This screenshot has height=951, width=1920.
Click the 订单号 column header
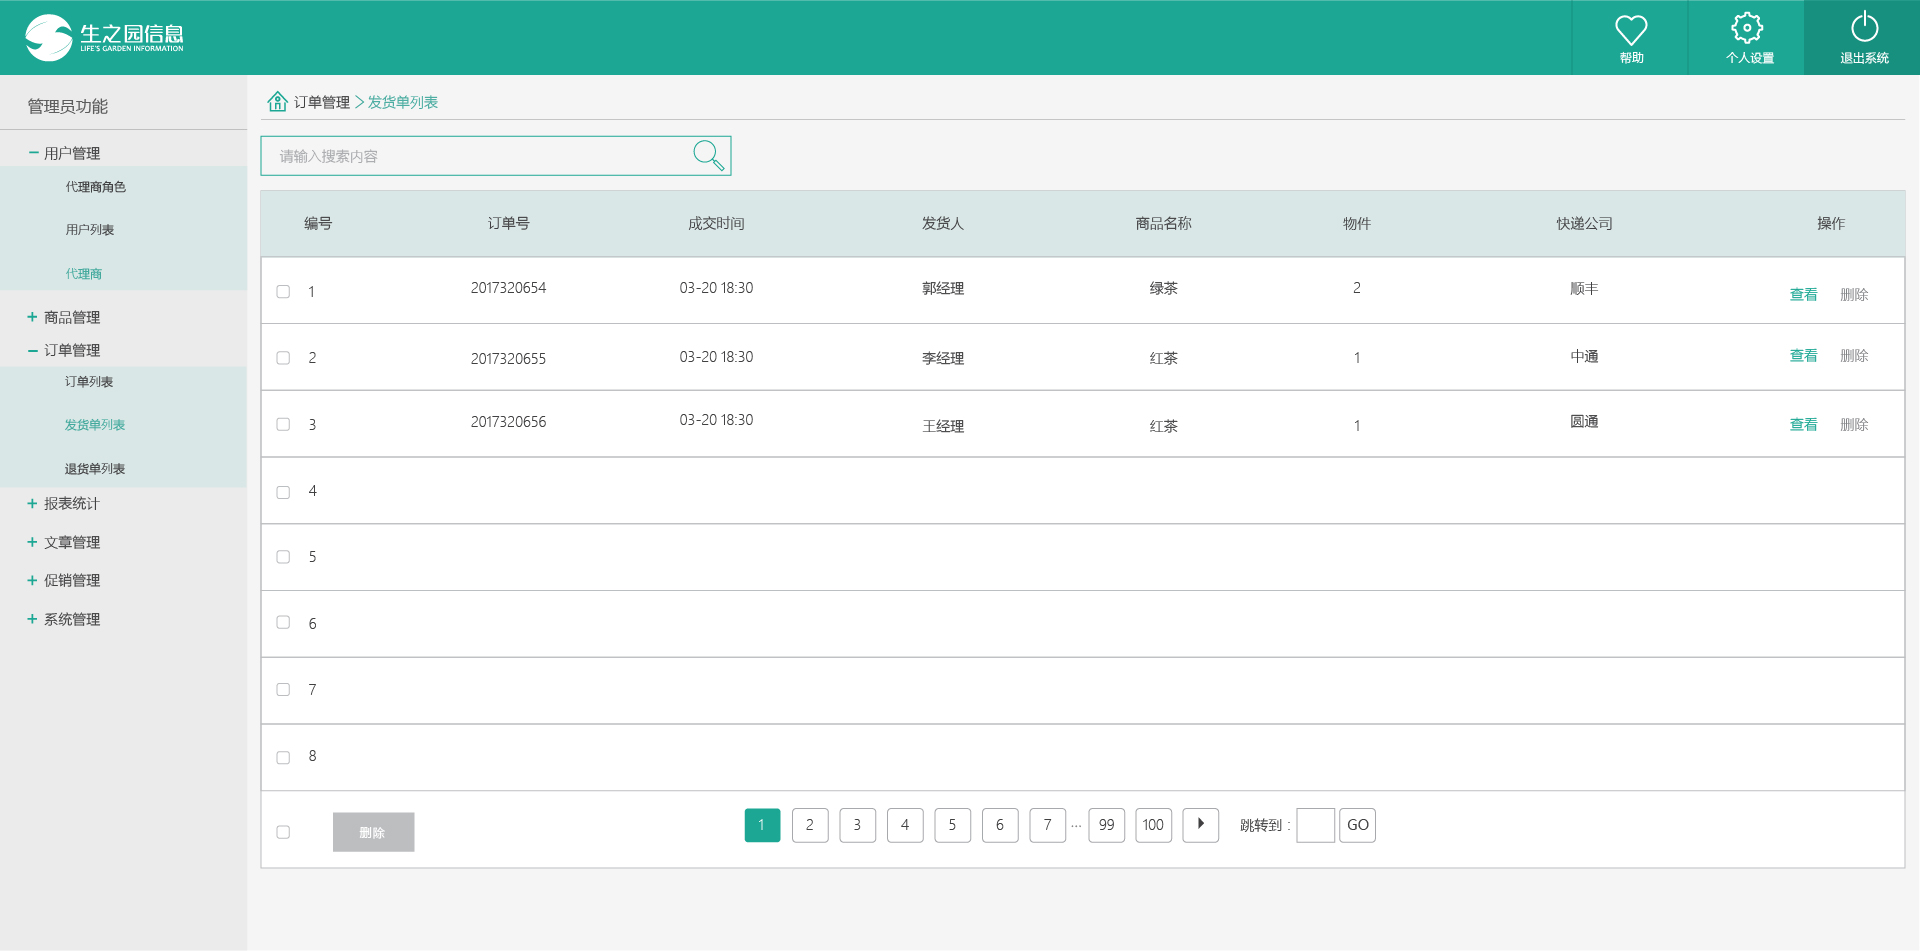pos(509,223)
